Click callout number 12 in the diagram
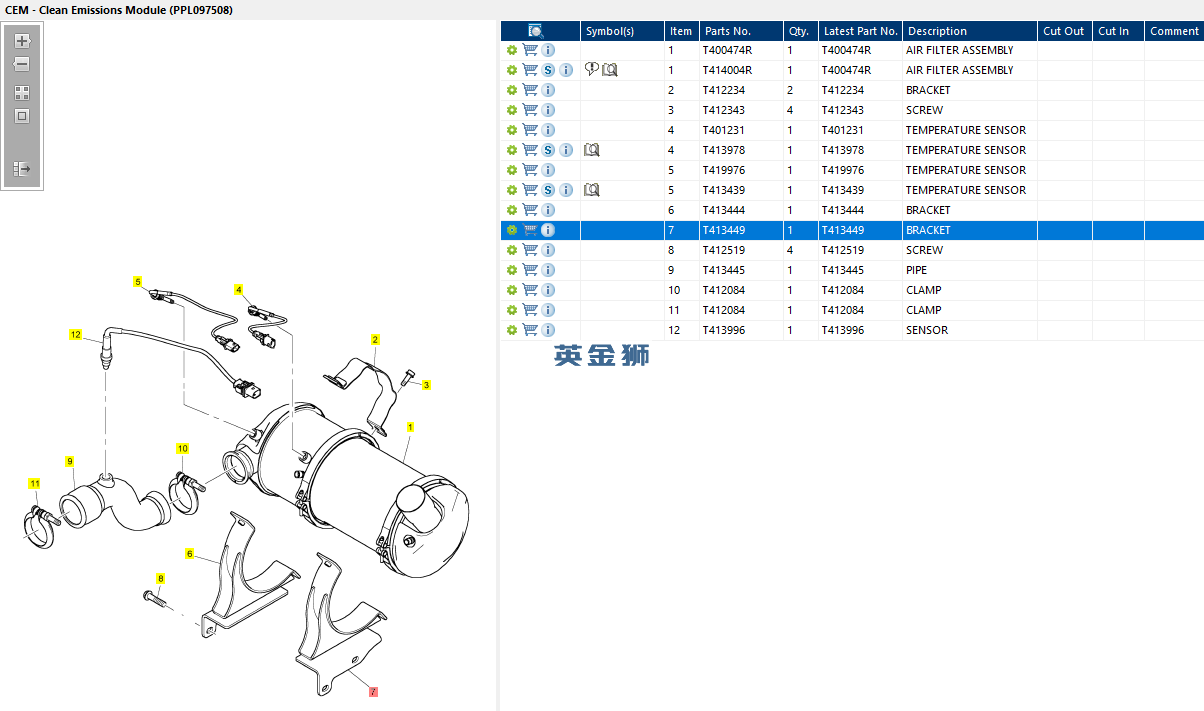Screen dimensions: 1204x711 [x=75, y=335]
